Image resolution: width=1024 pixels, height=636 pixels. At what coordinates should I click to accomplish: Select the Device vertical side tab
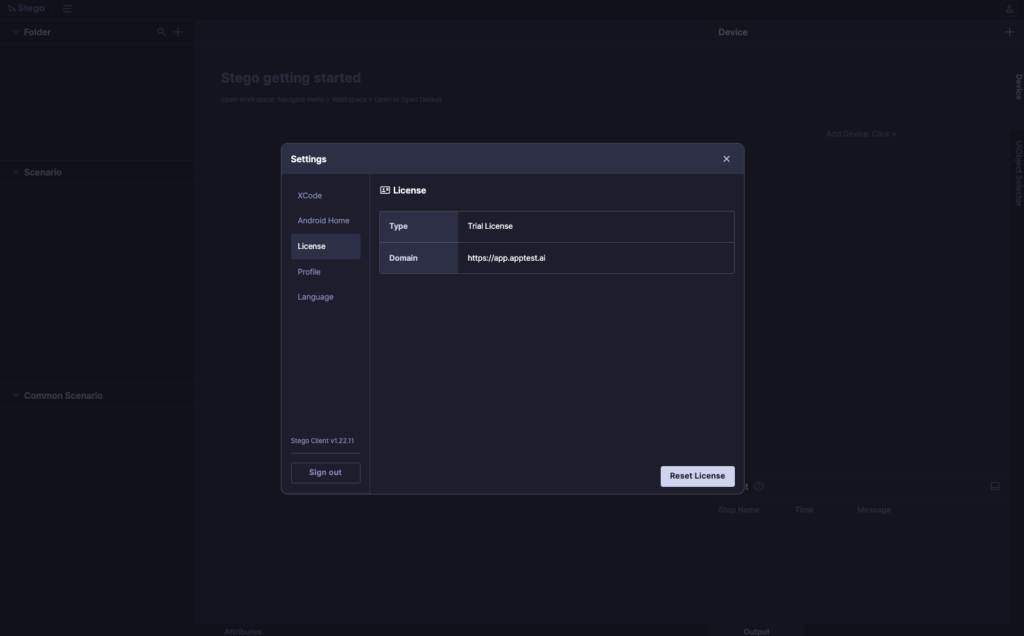(1018, 87)
